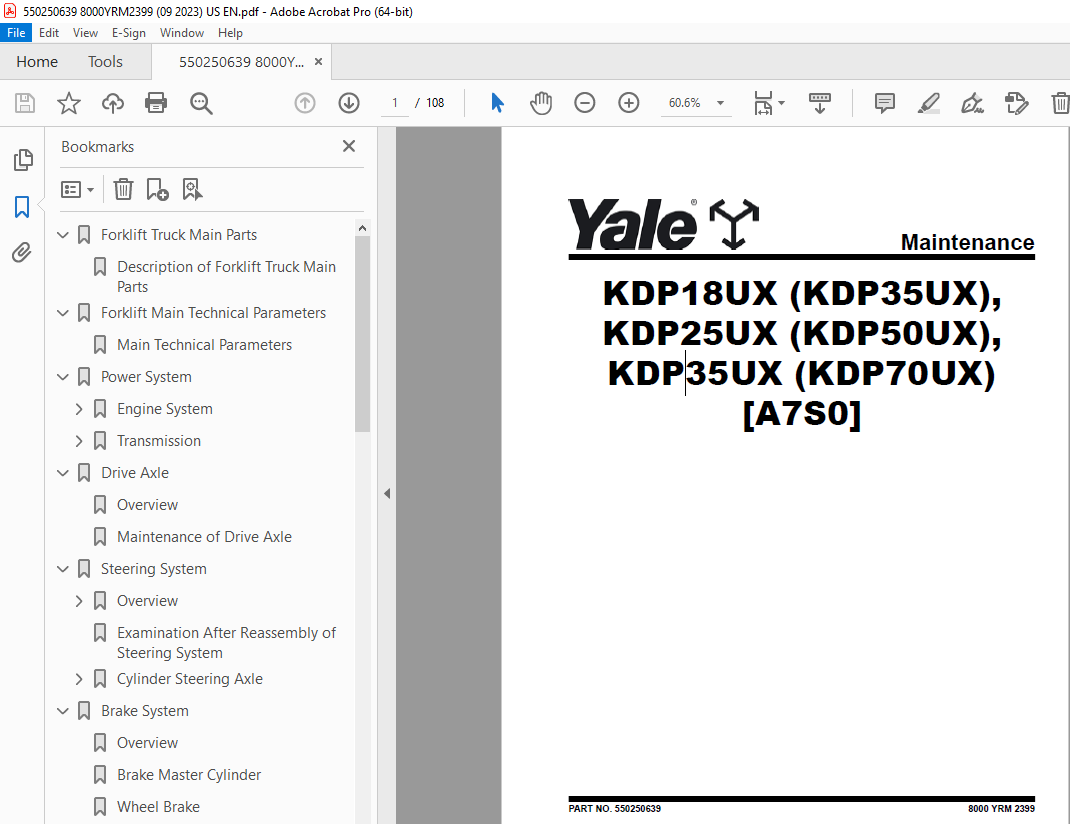Screen dimensions: 1070x824
Task: Open the File menu
Action: point(16,33)
